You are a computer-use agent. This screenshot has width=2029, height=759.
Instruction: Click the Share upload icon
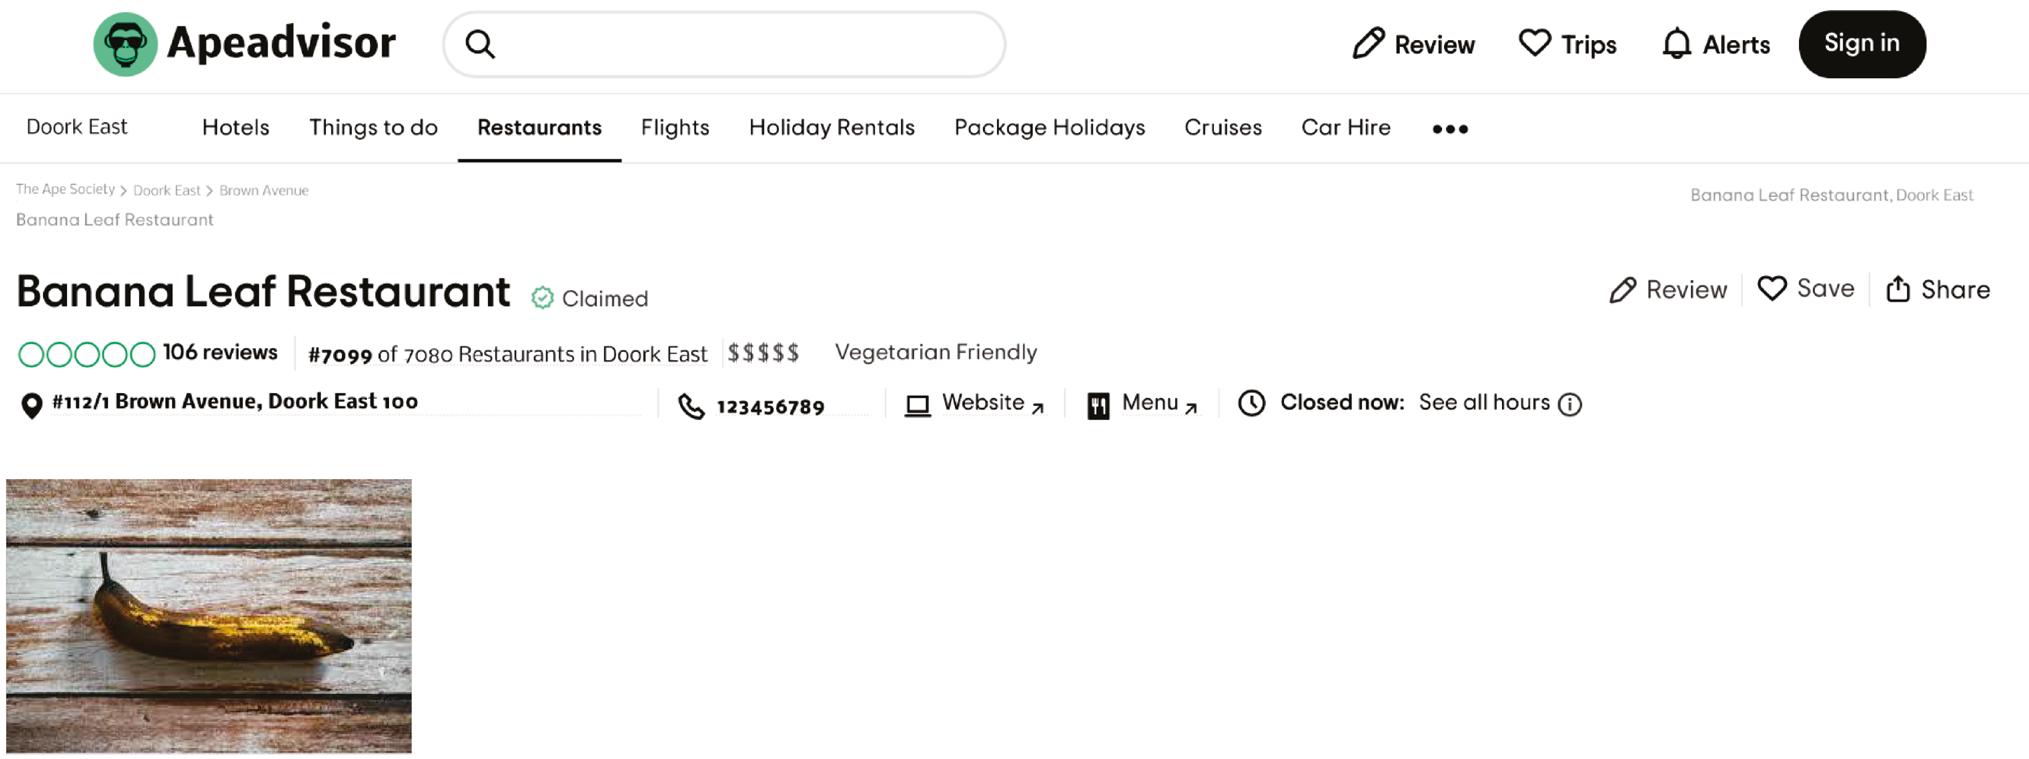click(1897, 290)
